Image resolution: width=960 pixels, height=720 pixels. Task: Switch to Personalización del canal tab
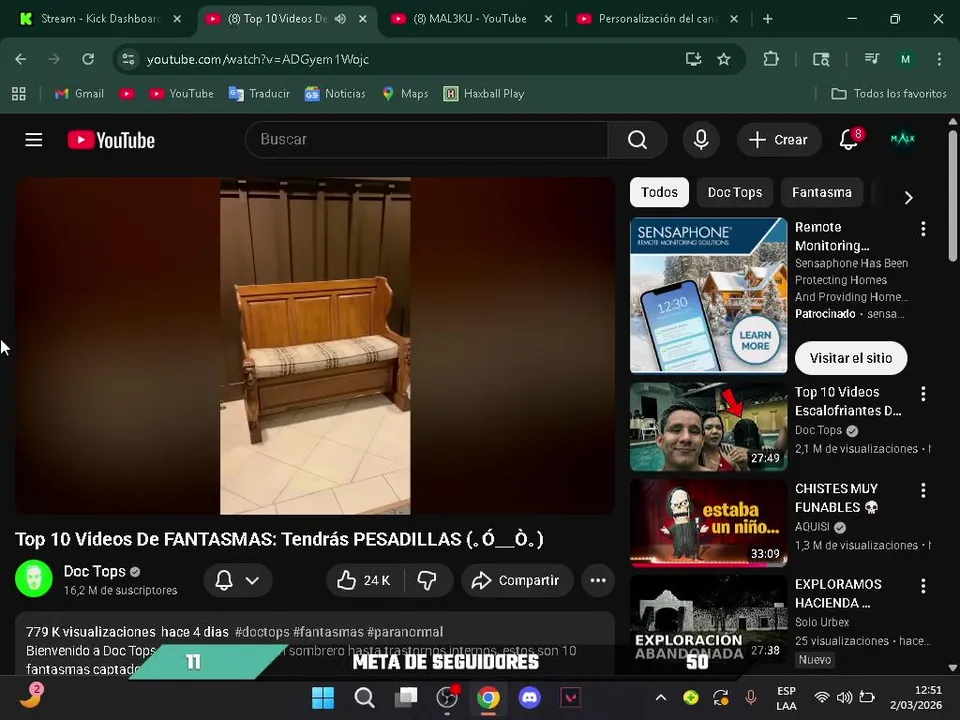pos(656,19)
